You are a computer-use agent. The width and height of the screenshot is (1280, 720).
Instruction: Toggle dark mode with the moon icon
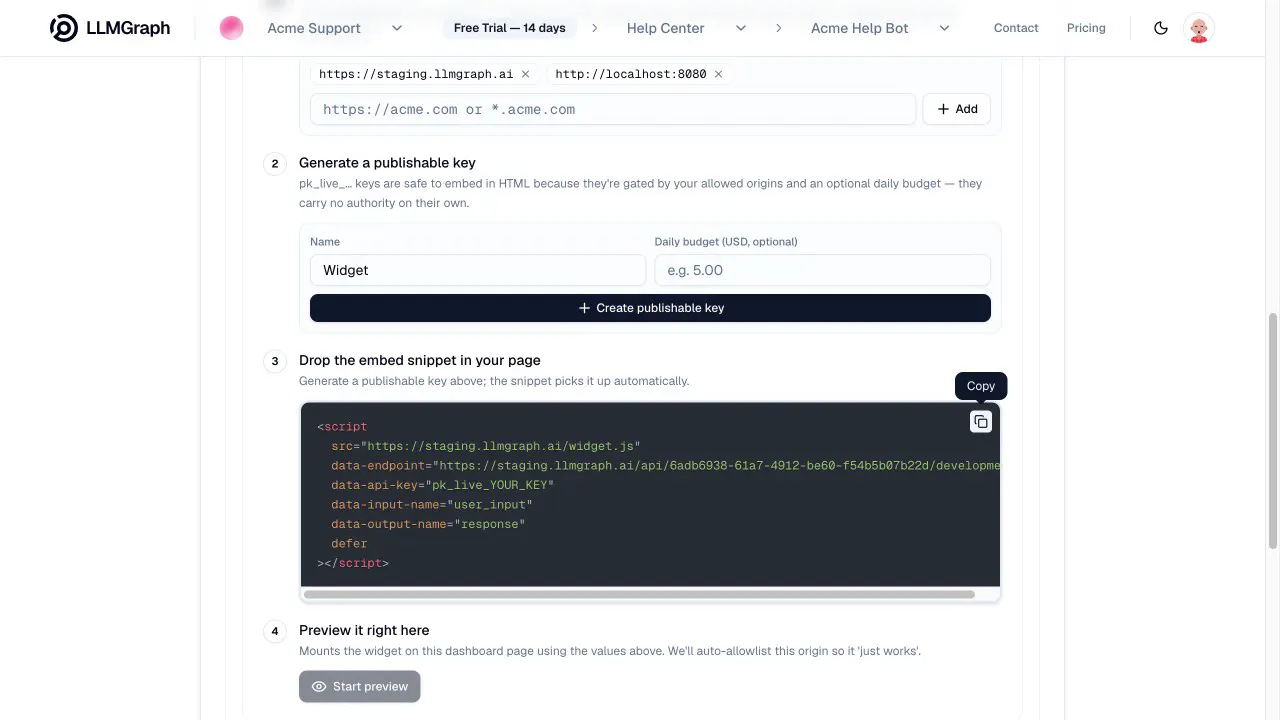(x=1161, y=28)
